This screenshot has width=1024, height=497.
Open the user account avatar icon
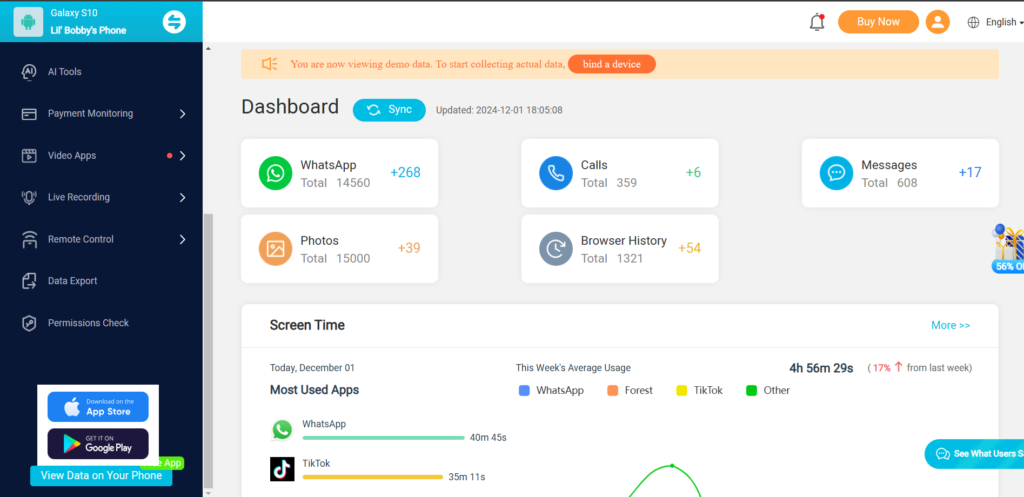[x=938, y=22]
